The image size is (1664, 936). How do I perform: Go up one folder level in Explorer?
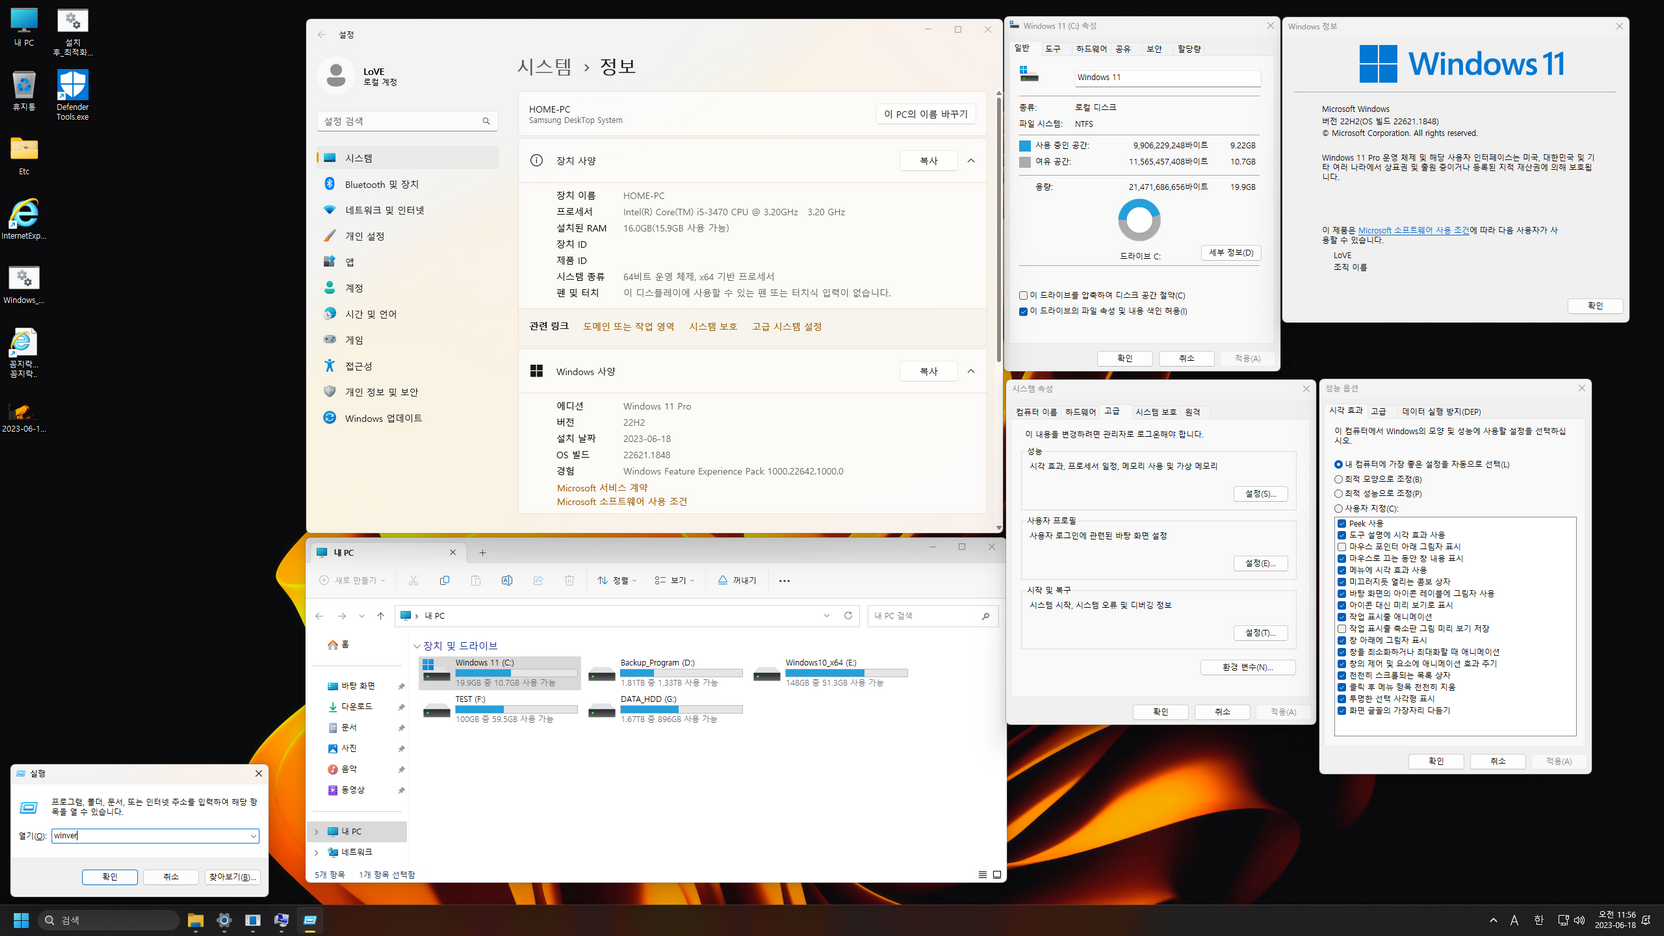click(x=380, y=616)
